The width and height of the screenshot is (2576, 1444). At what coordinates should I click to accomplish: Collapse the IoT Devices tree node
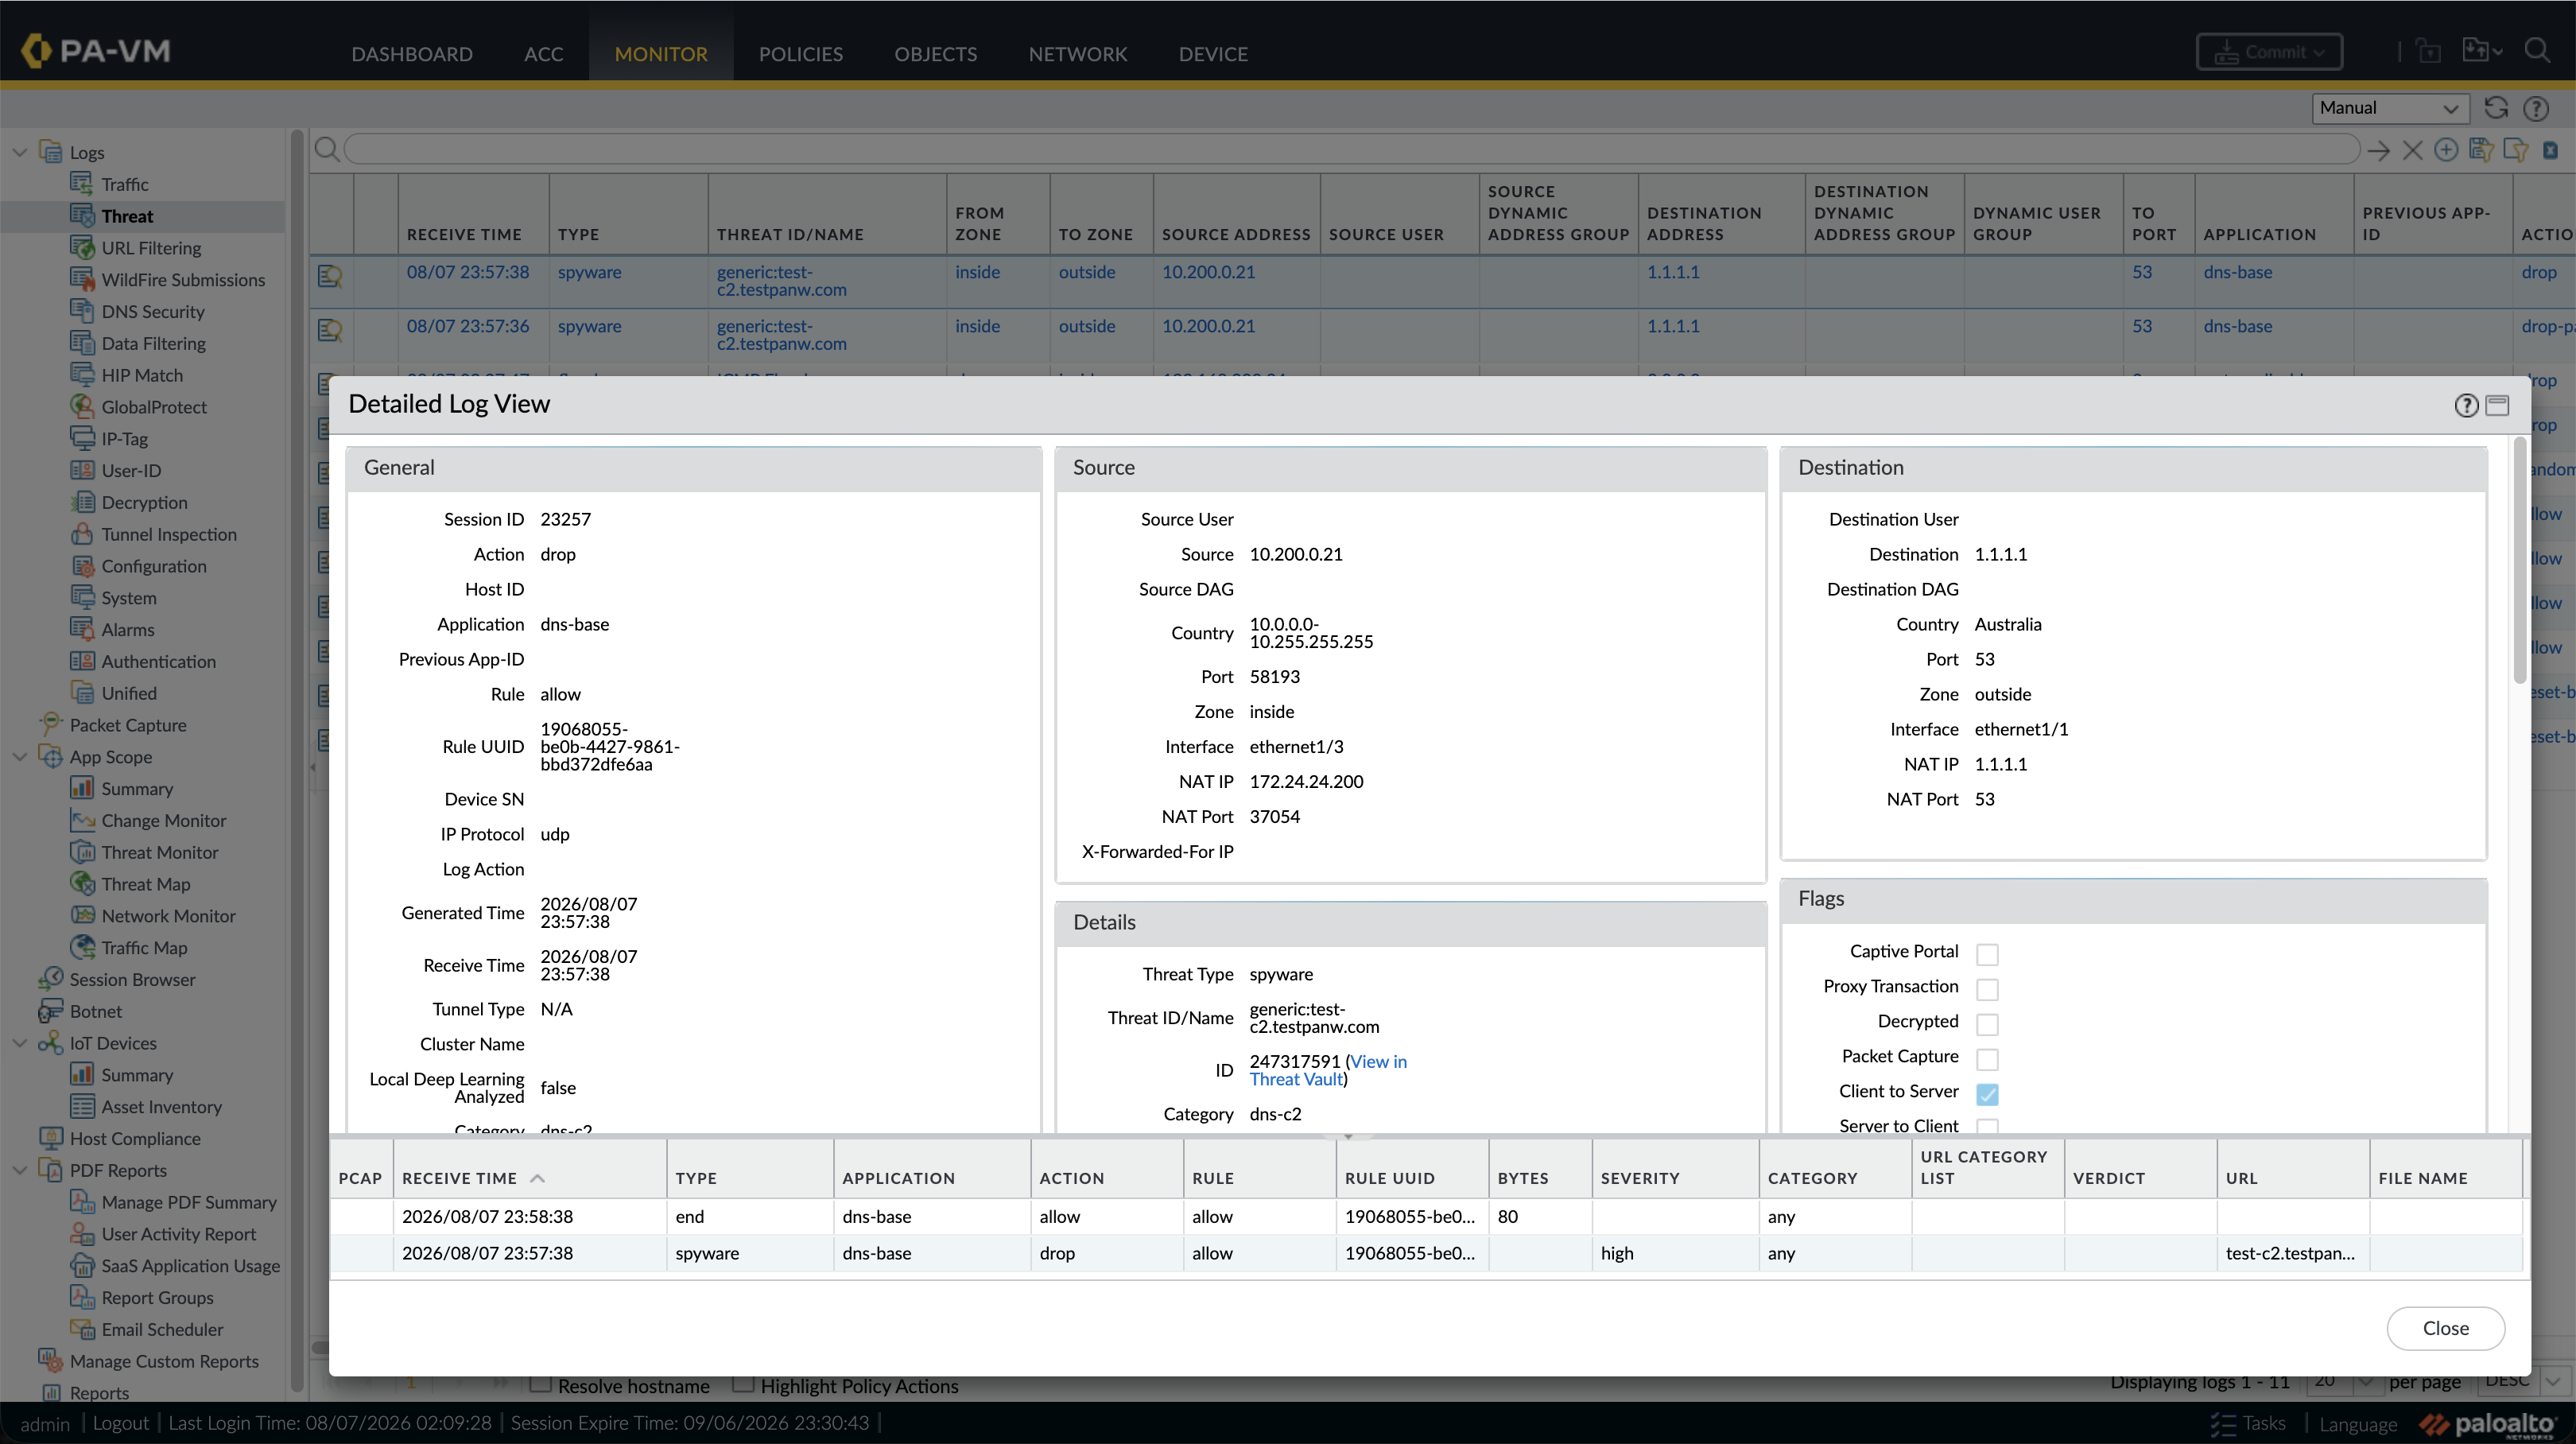[x=19, y=1042]
